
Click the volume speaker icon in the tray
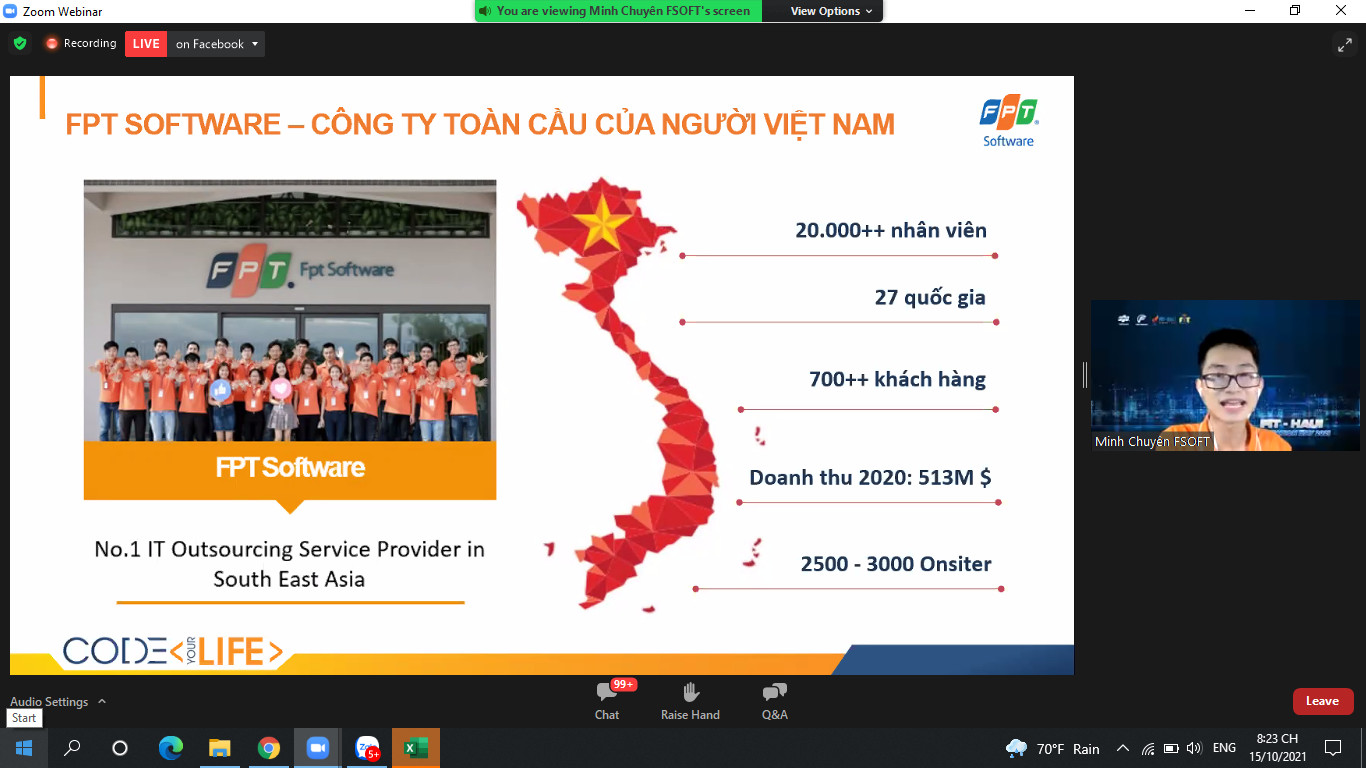pos(1194,748)
